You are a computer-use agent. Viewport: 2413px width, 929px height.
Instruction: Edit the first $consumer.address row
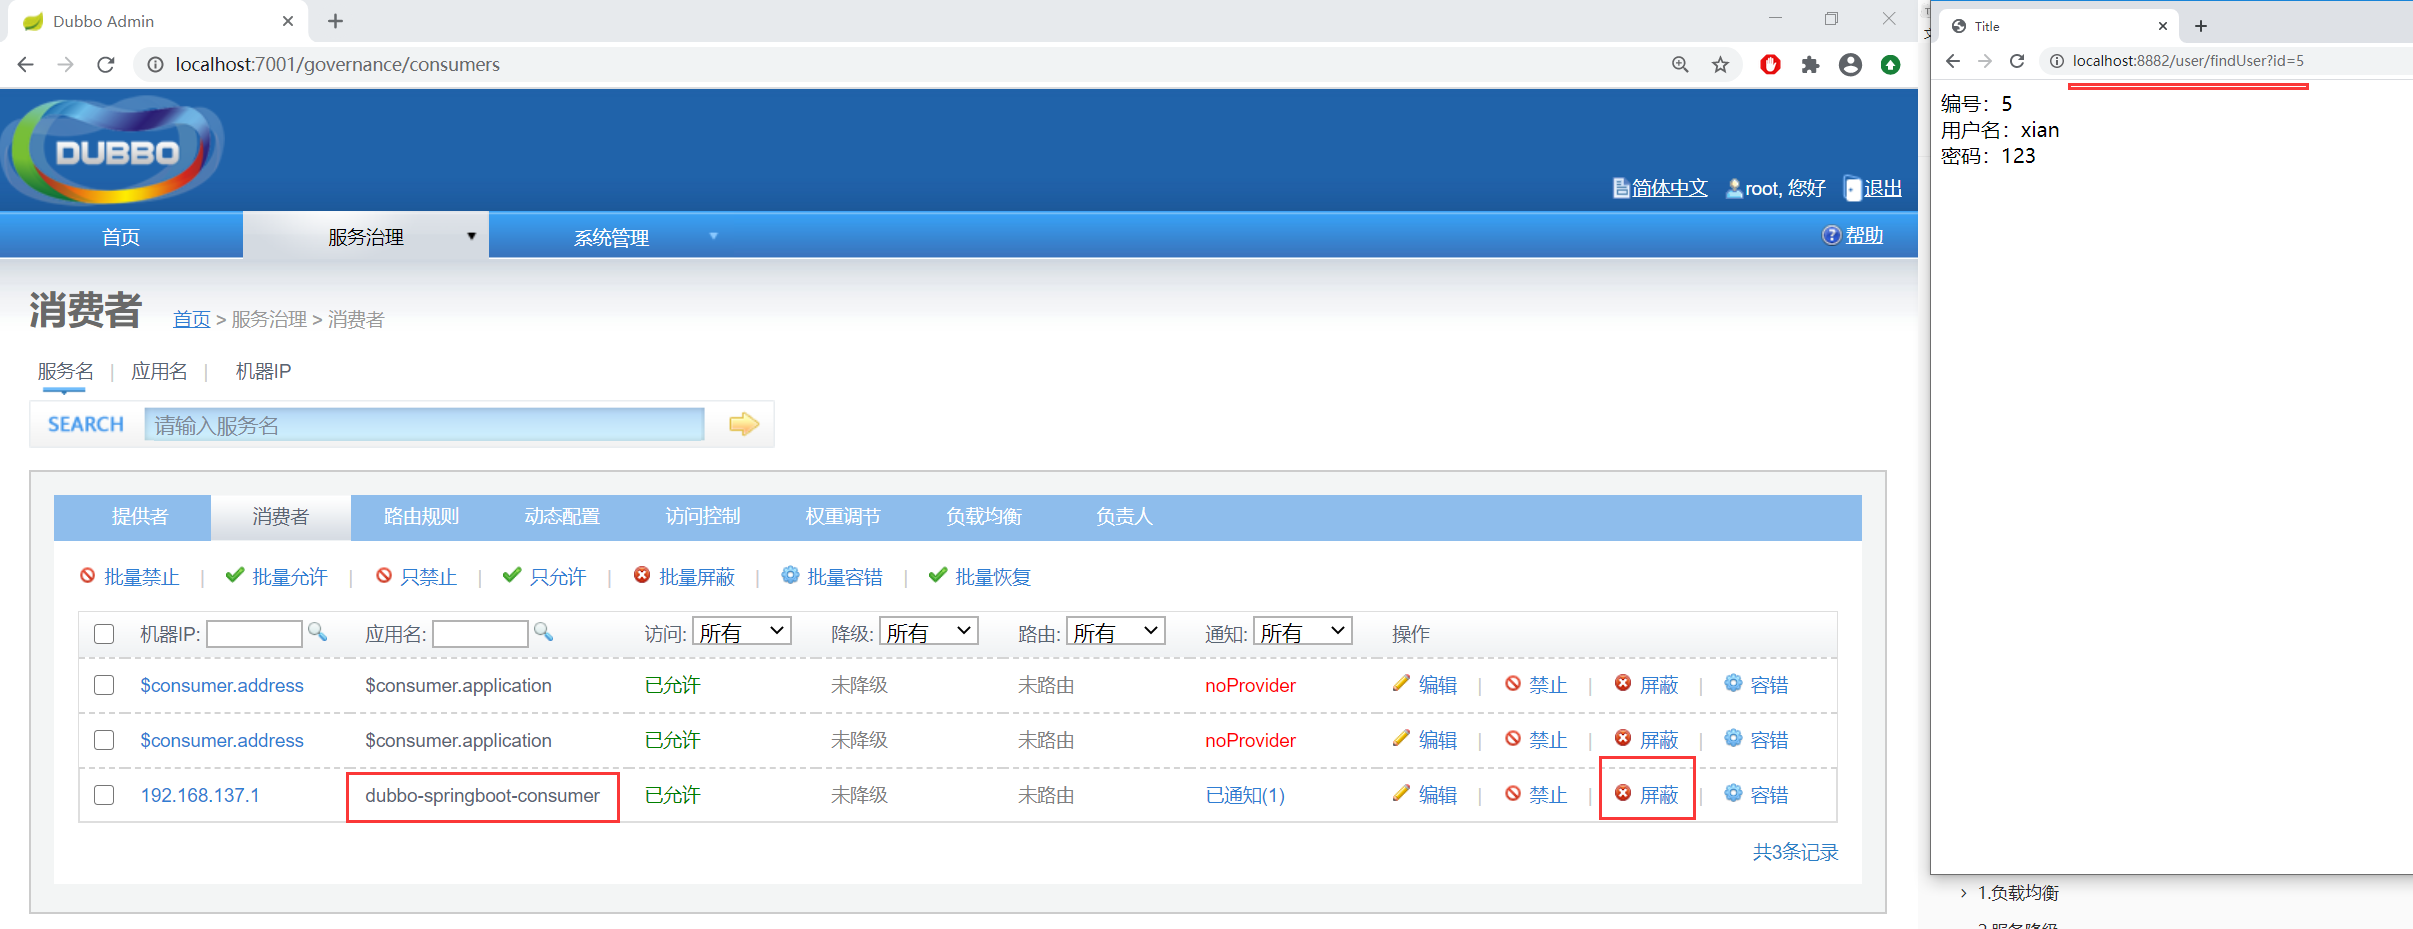pos(1425,684)
